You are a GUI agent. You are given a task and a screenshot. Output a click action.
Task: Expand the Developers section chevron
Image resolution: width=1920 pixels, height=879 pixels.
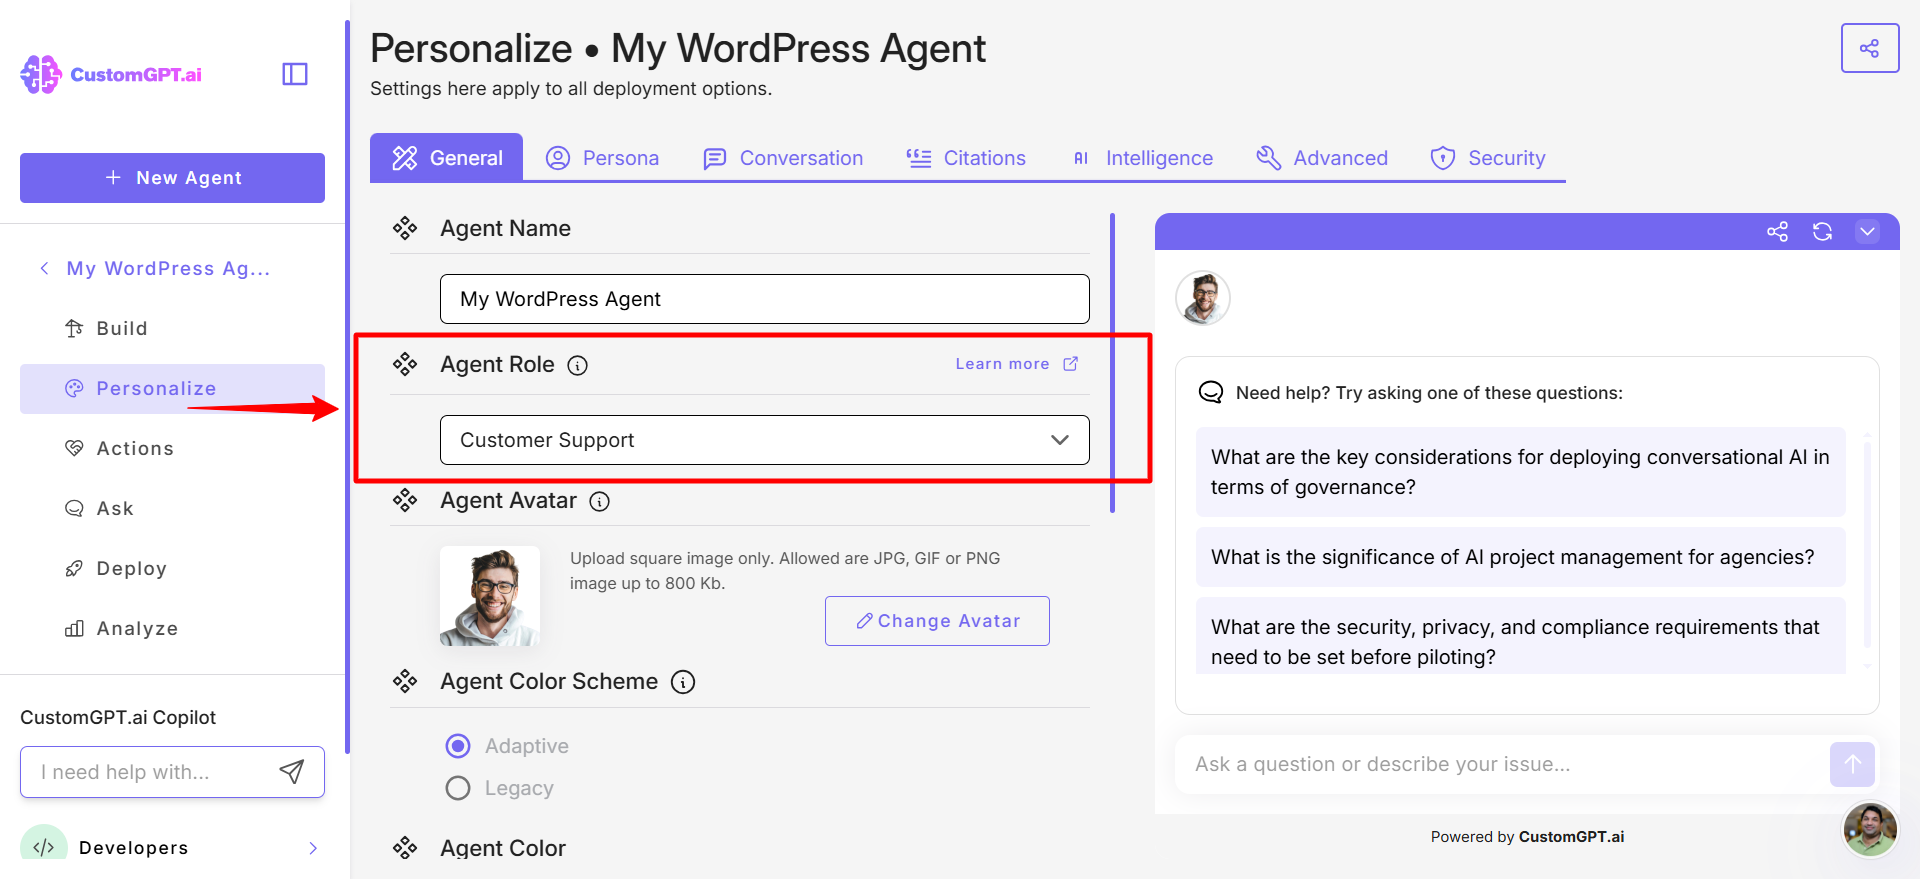[x=313, y=848]
